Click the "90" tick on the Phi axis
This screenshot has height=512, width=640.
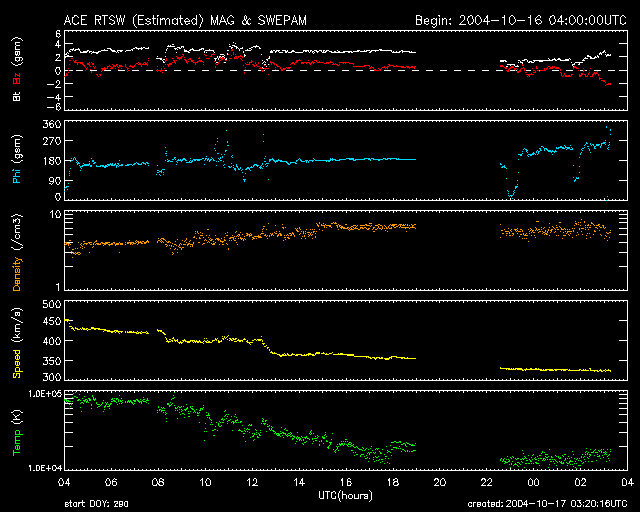click(55, 181)
